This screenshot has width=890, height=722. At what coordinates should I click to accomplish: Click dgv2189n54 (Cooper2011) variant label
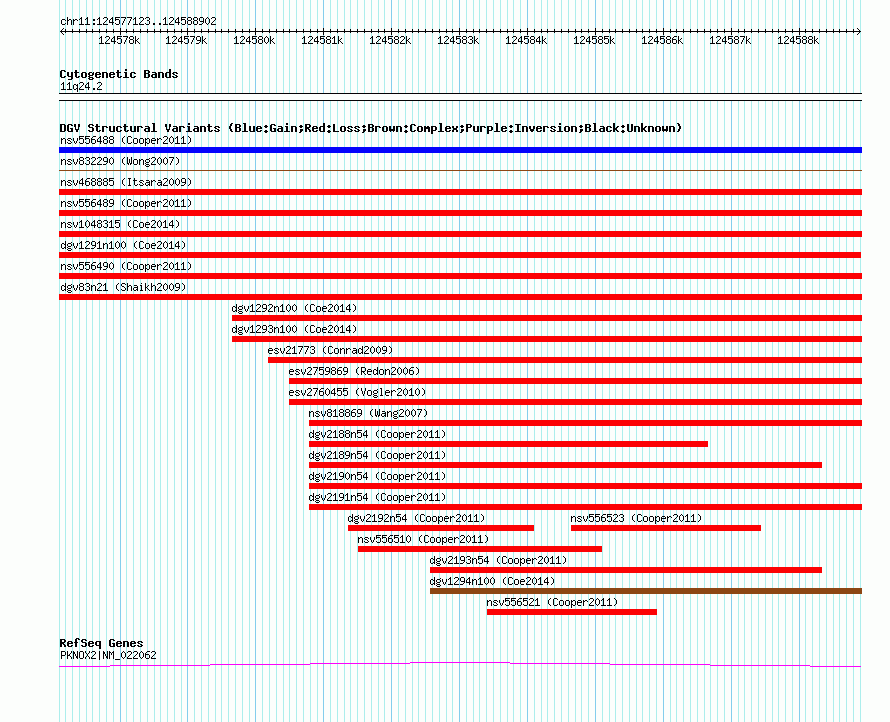(377, 455)
